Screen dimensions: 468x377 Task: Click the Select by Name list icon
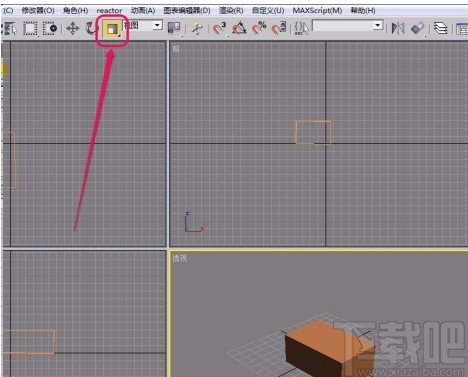pos(9,29)
